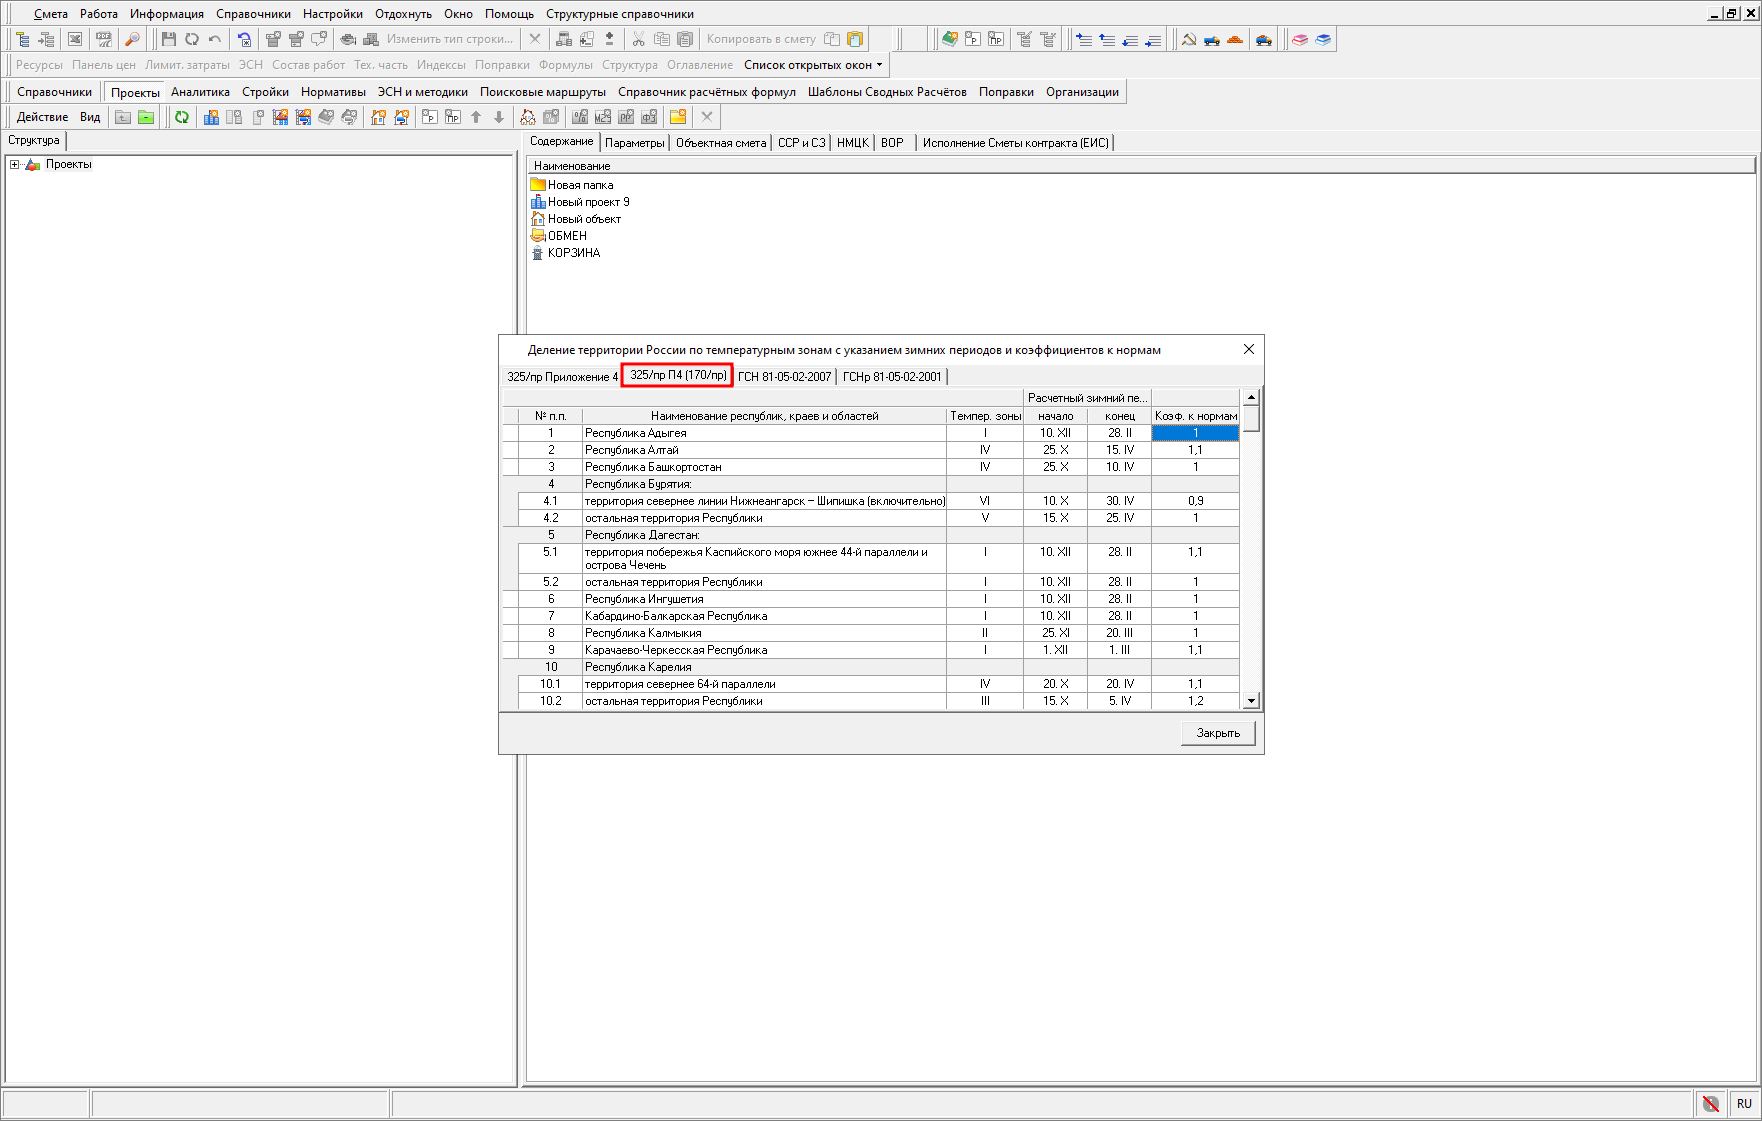Switch to the ГСН 81-05-02-2007 tab
1762x1121 pixels.
pos(784,377)
